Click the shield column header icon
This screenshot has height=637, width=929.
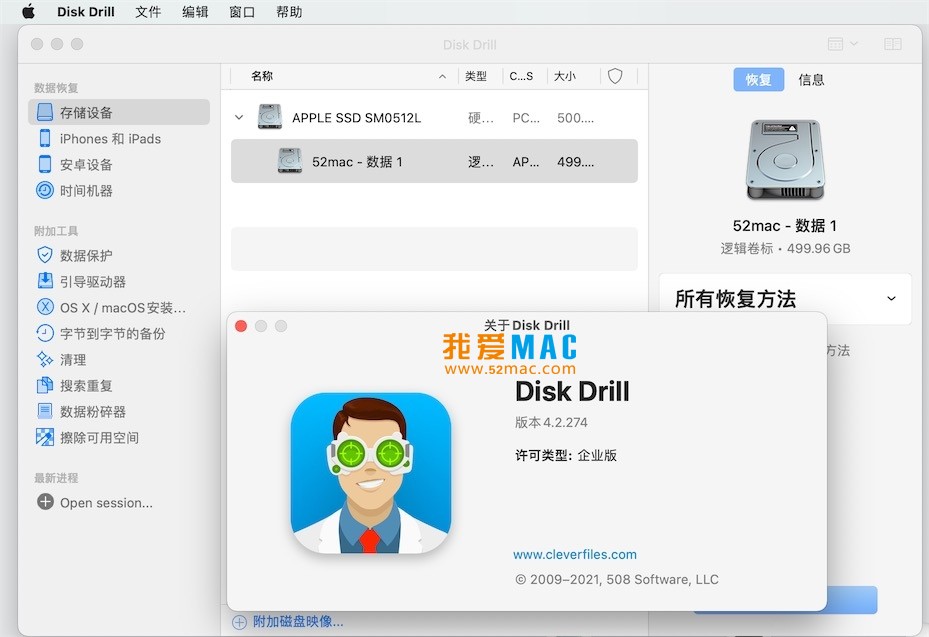coord(615,76)
